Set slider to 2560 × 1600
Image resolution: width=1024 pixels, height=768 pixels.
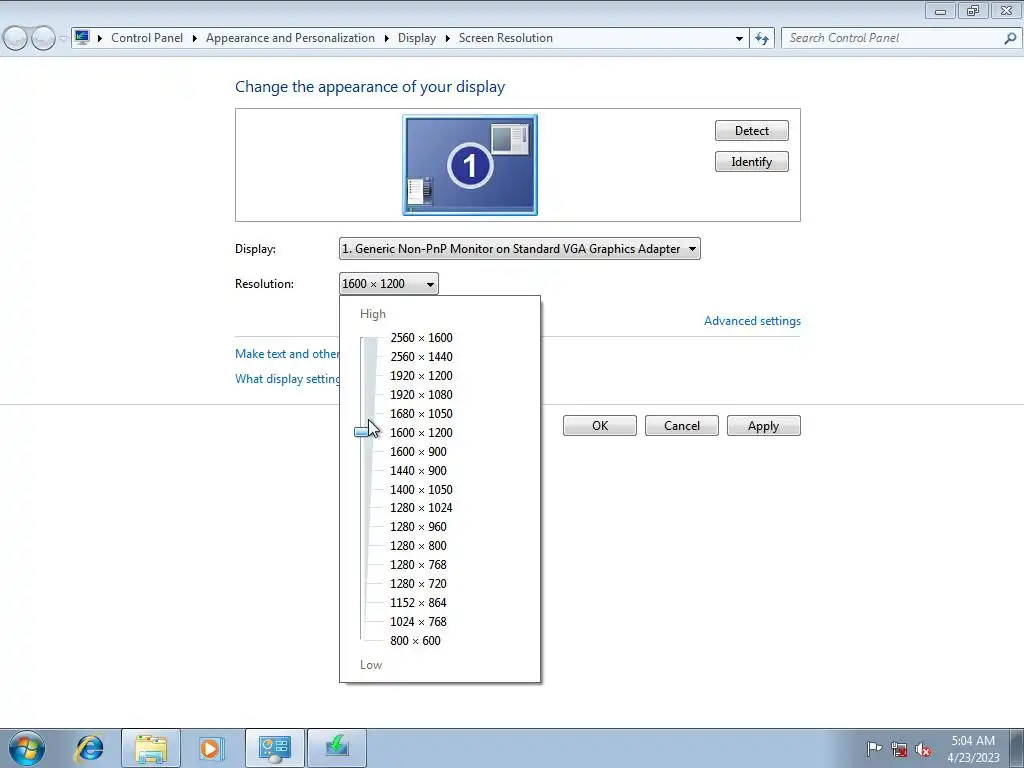[x=421, y=338]
